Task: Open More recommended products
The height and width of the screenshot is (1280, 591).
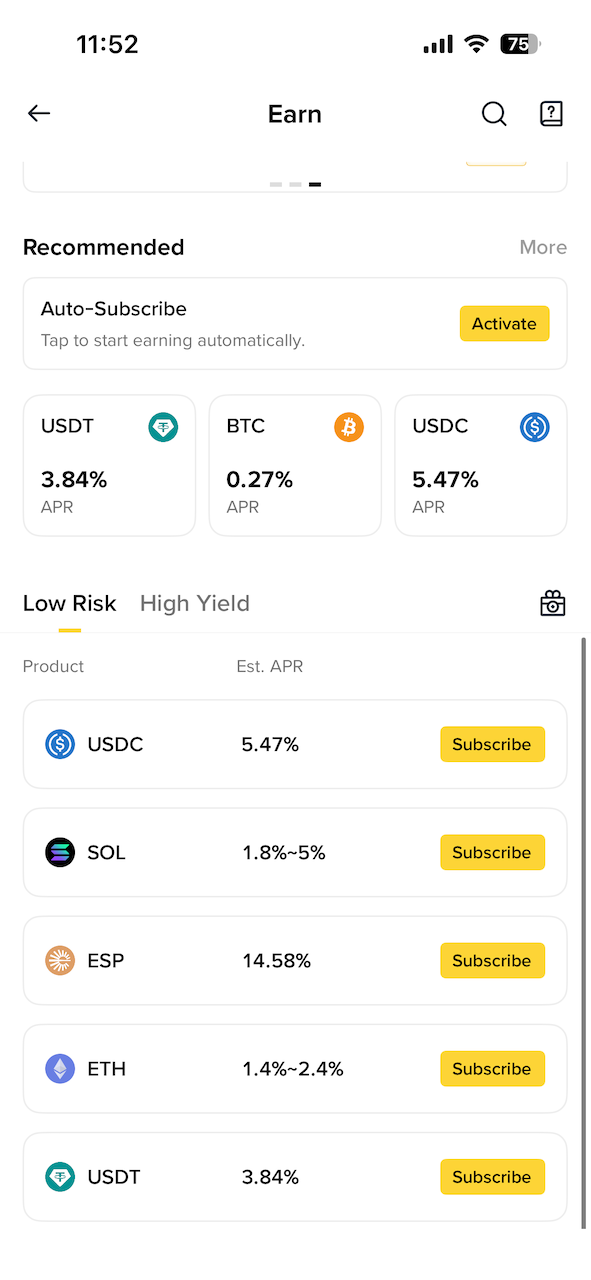Action: click(x=543, y=247)
